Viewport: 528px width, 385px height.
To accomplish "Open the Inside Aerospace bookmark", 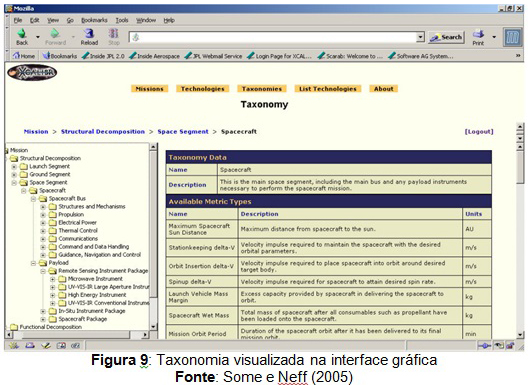I will click(x=155, y=56).
